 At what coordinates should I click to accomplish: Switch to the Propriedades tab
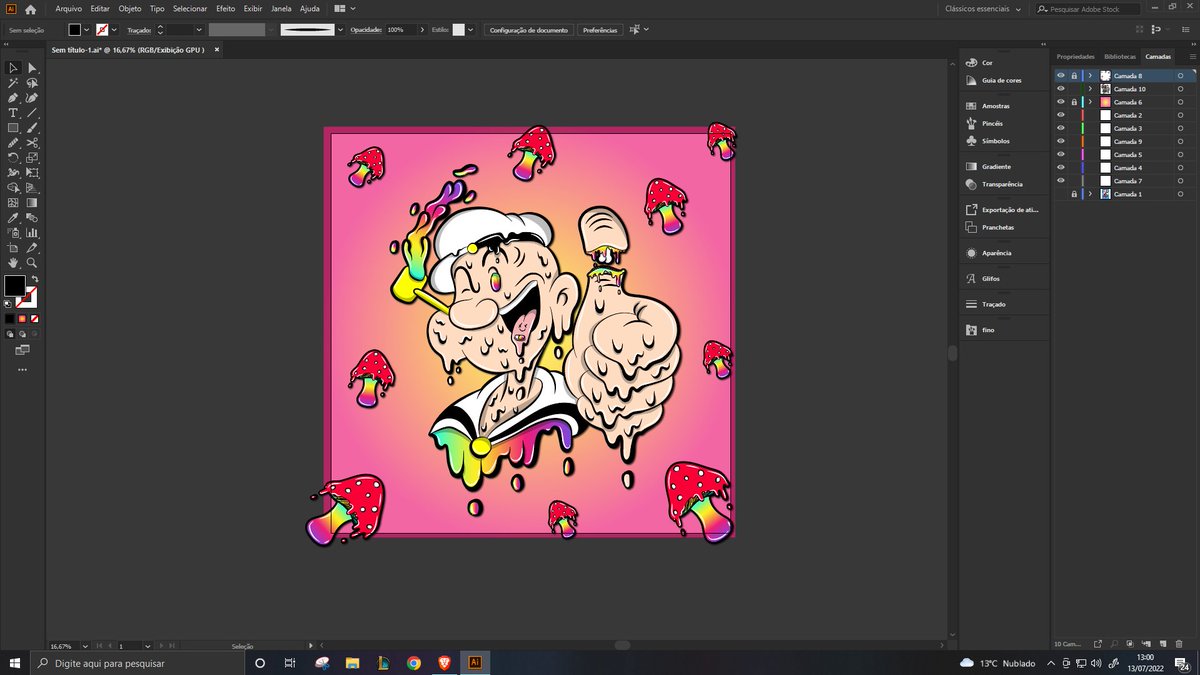[1075, 57]
